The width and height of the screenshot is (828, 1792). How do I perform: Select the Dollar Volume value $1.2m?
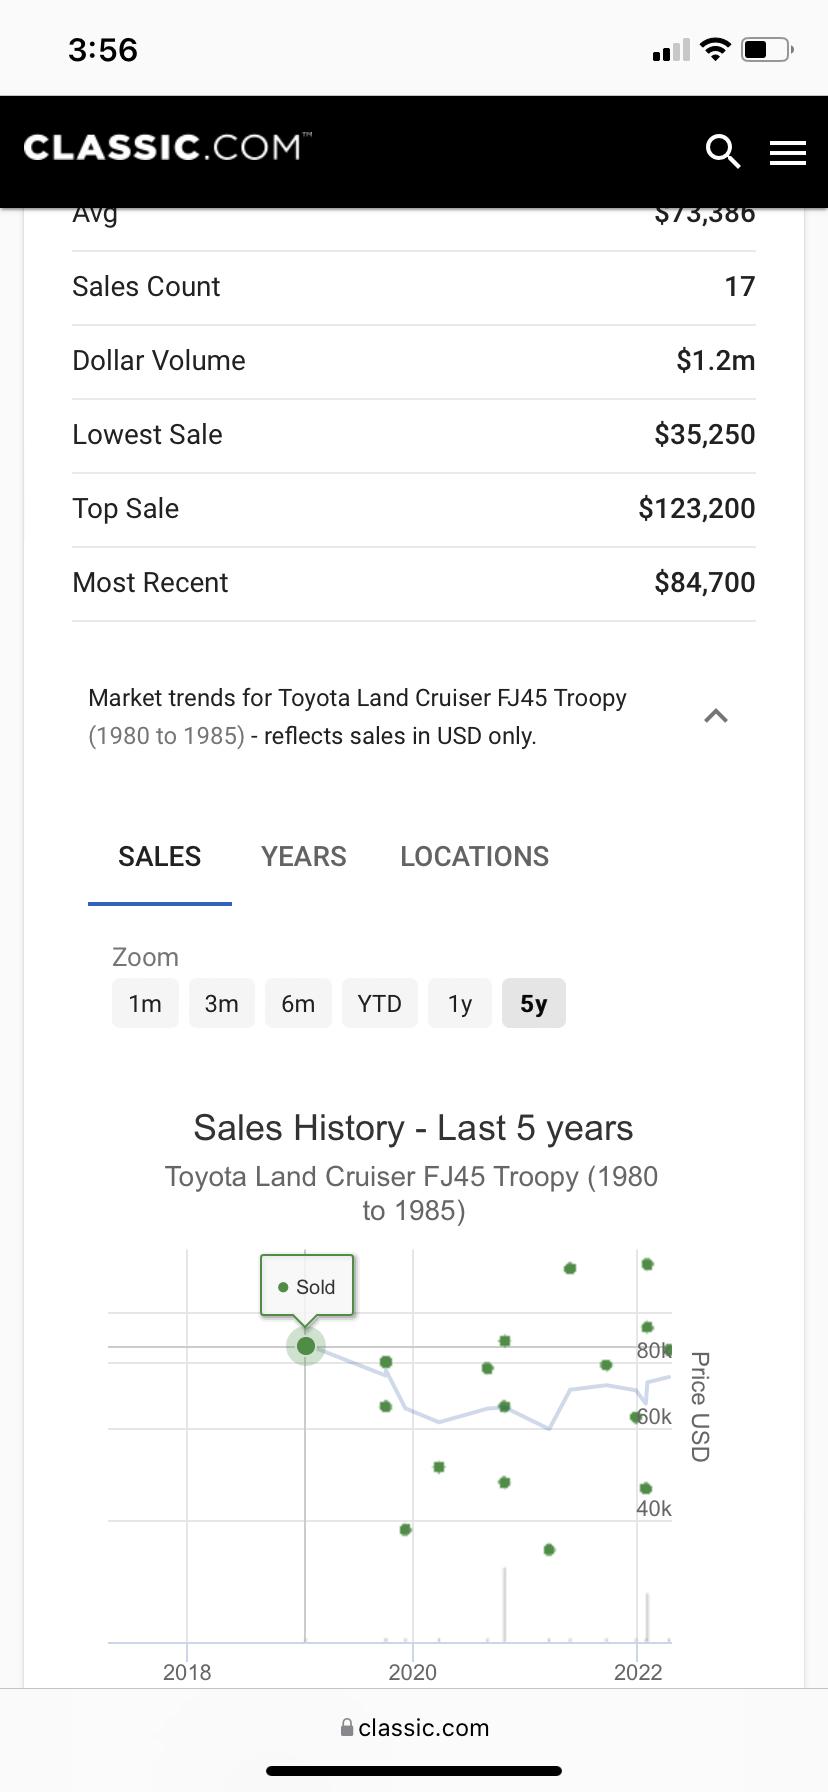(x=716, y=361)
